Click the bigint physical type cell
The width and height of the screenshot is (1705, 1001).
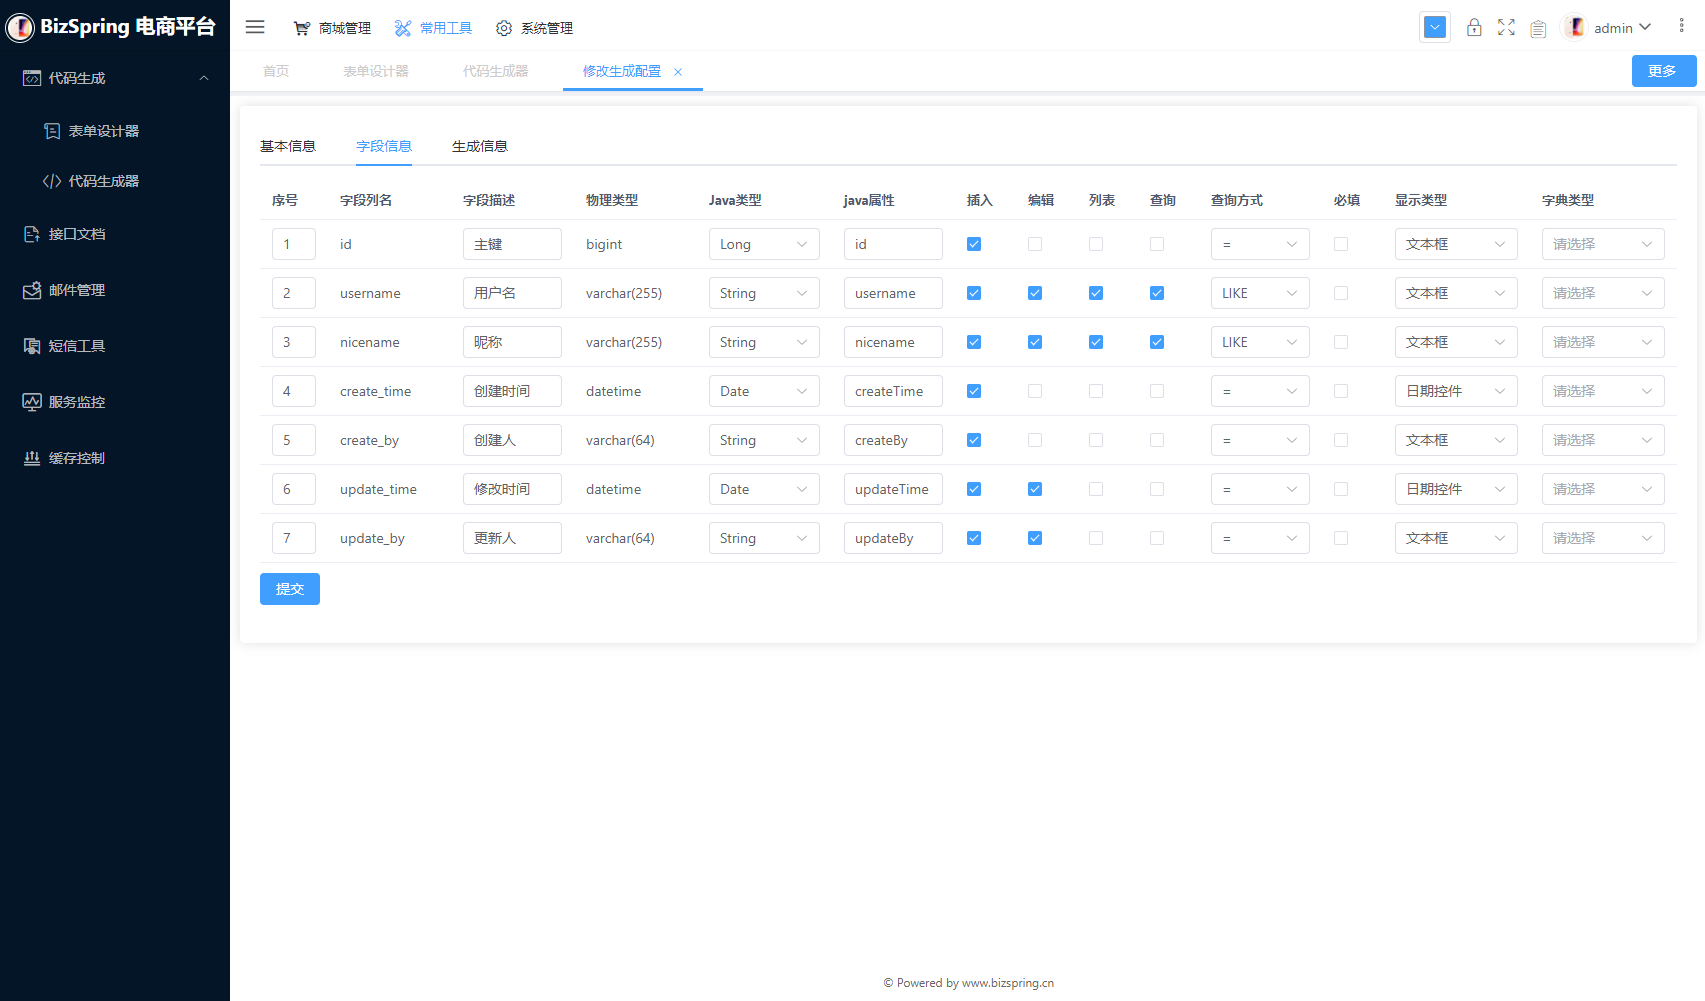coord(604,244)
